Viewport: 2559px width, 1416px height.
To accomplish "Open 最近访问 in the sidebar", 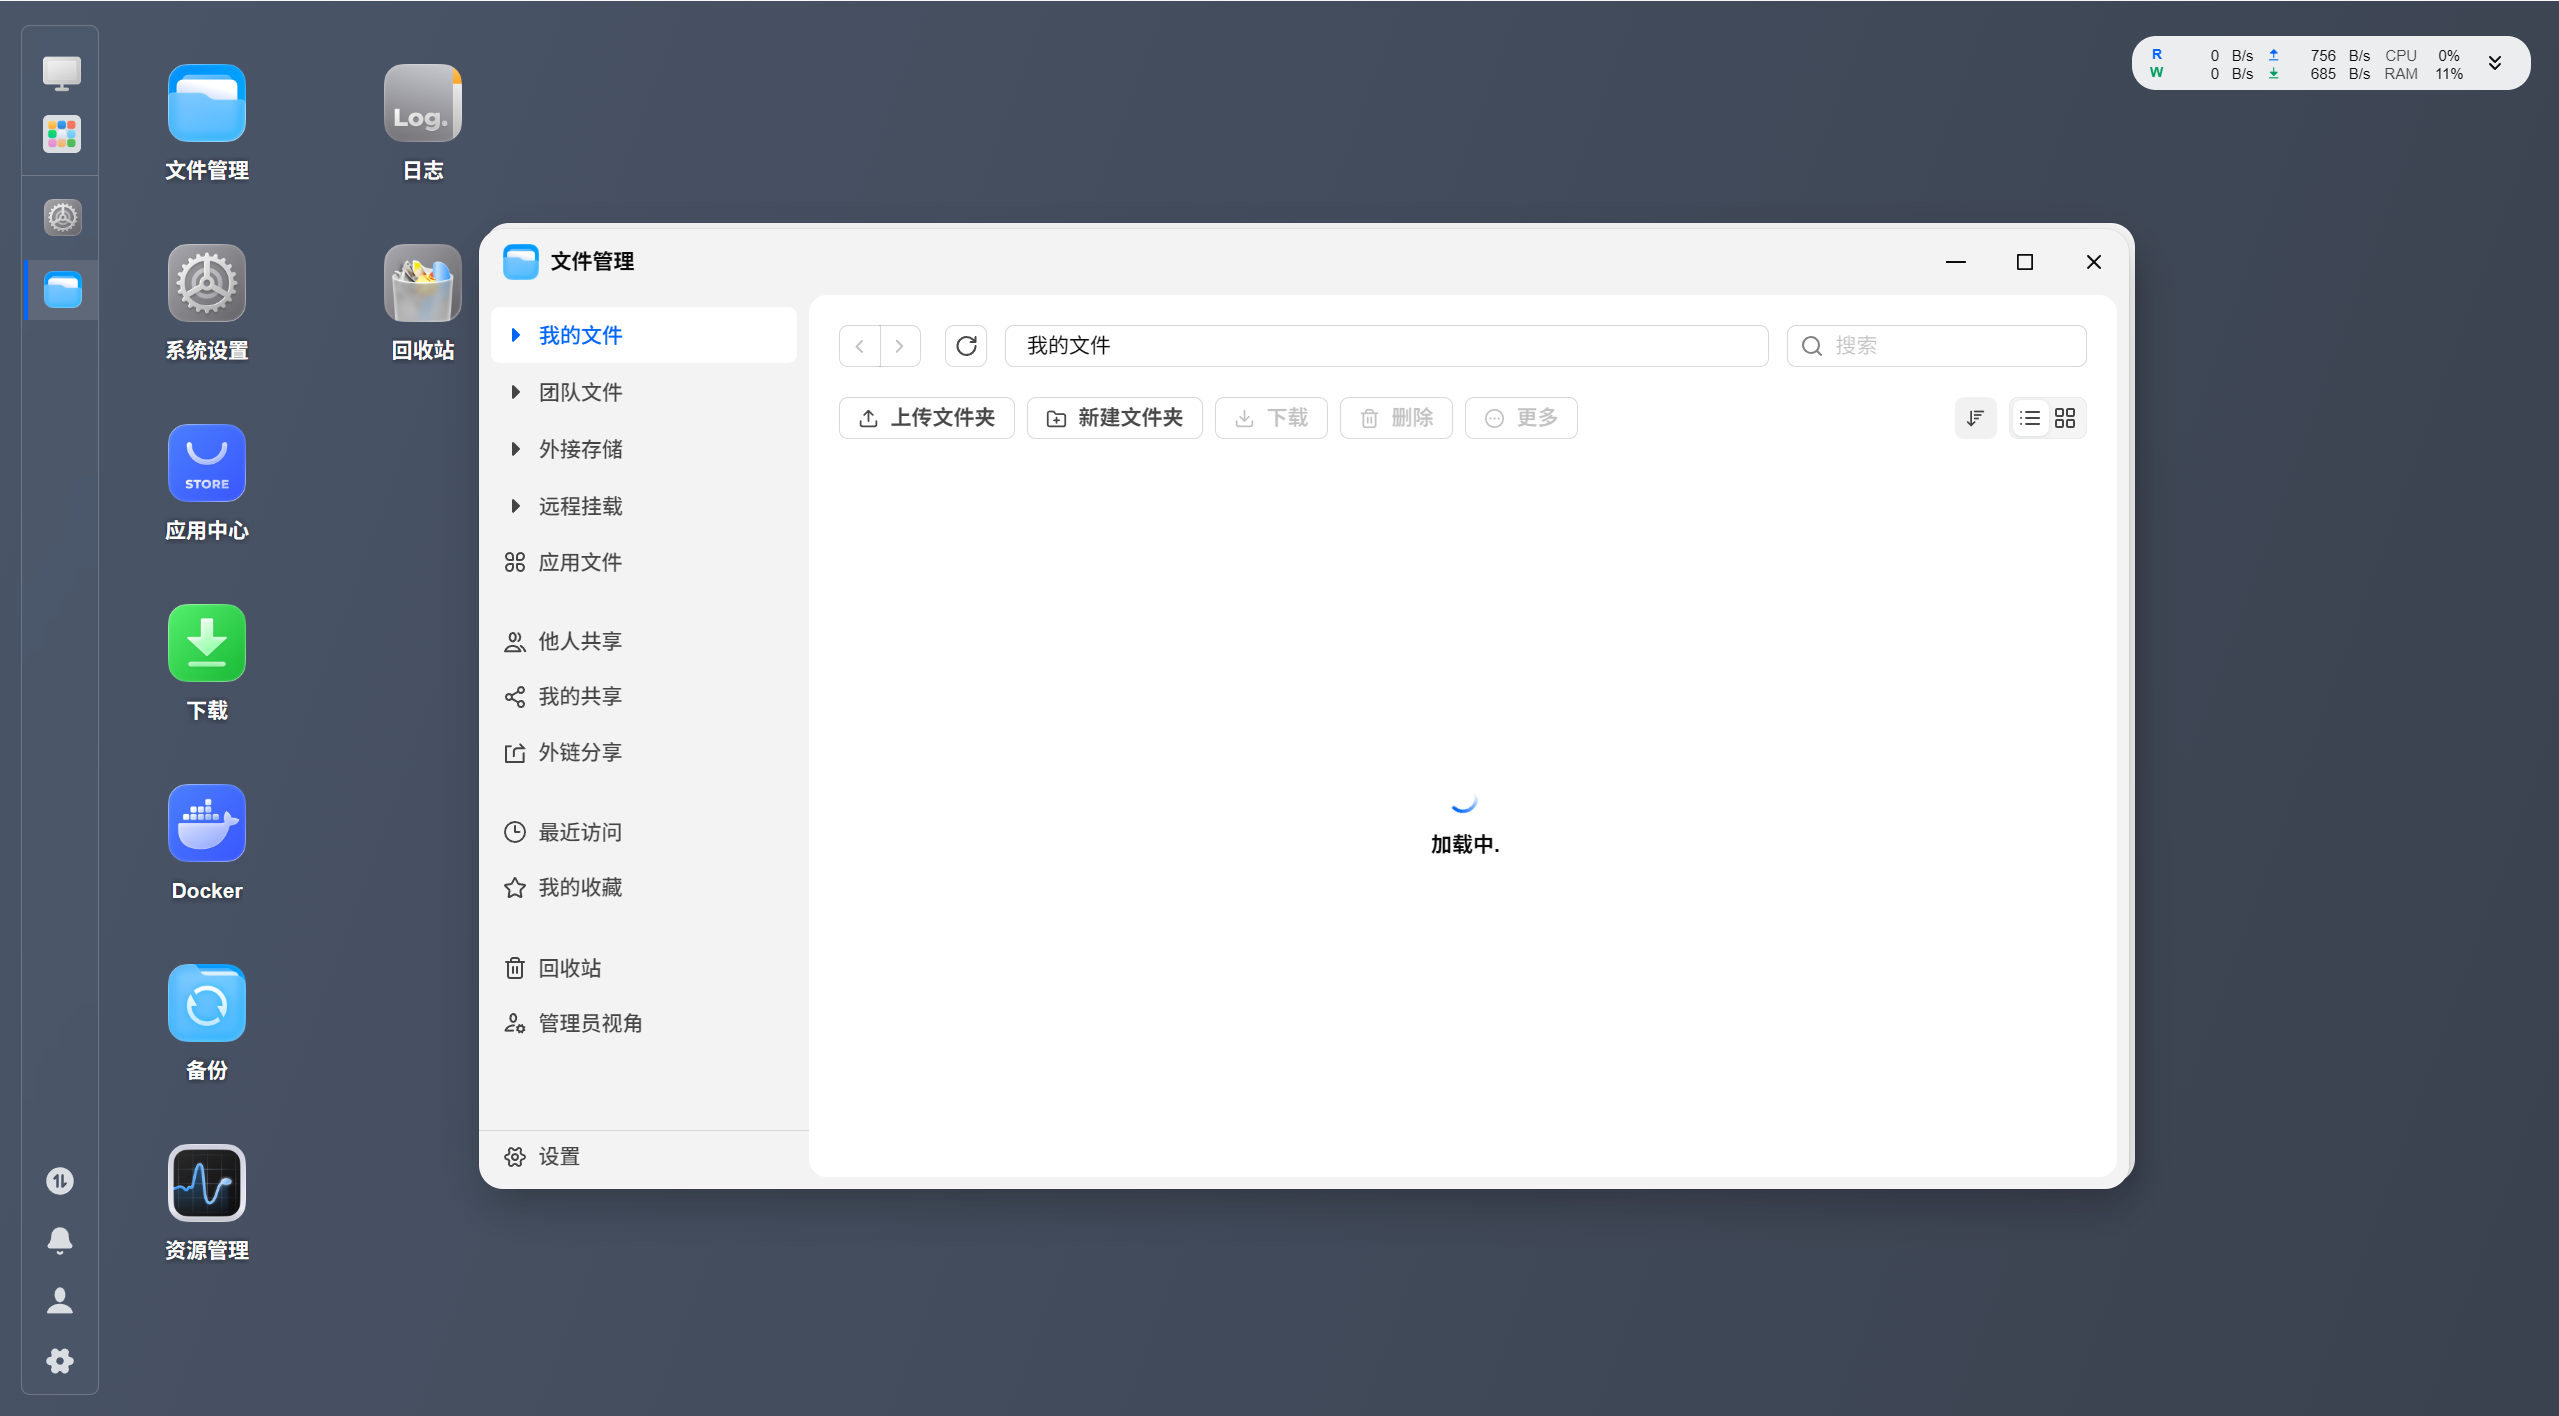I will (644, 832).
